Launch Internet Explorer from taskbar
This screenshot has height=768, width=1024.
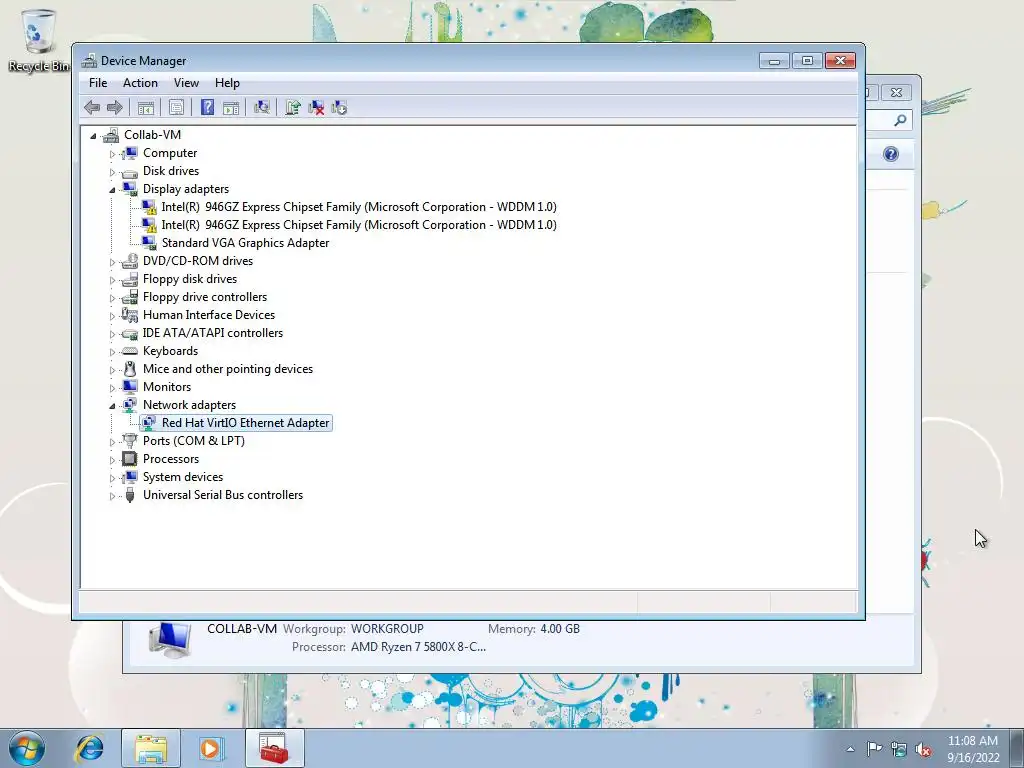pyautogui.click(x=89, y=748)
